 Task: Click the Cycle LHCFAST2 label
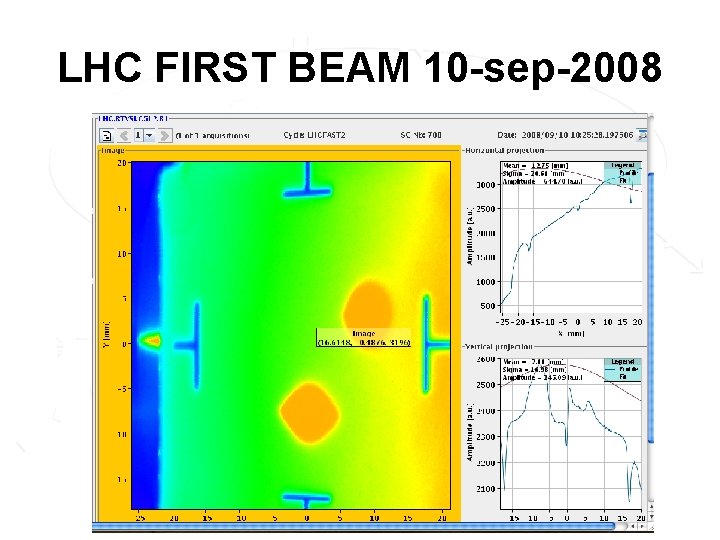(x=315, y=135)
